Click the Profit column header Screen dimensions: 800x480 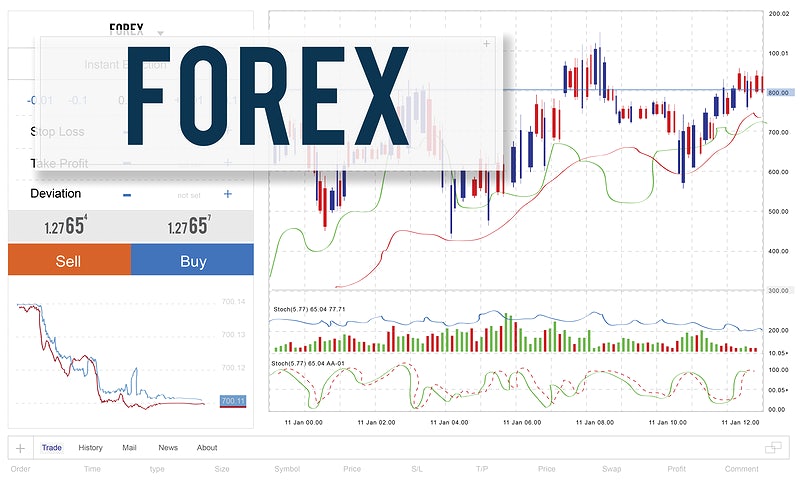(x=677, y=469)
